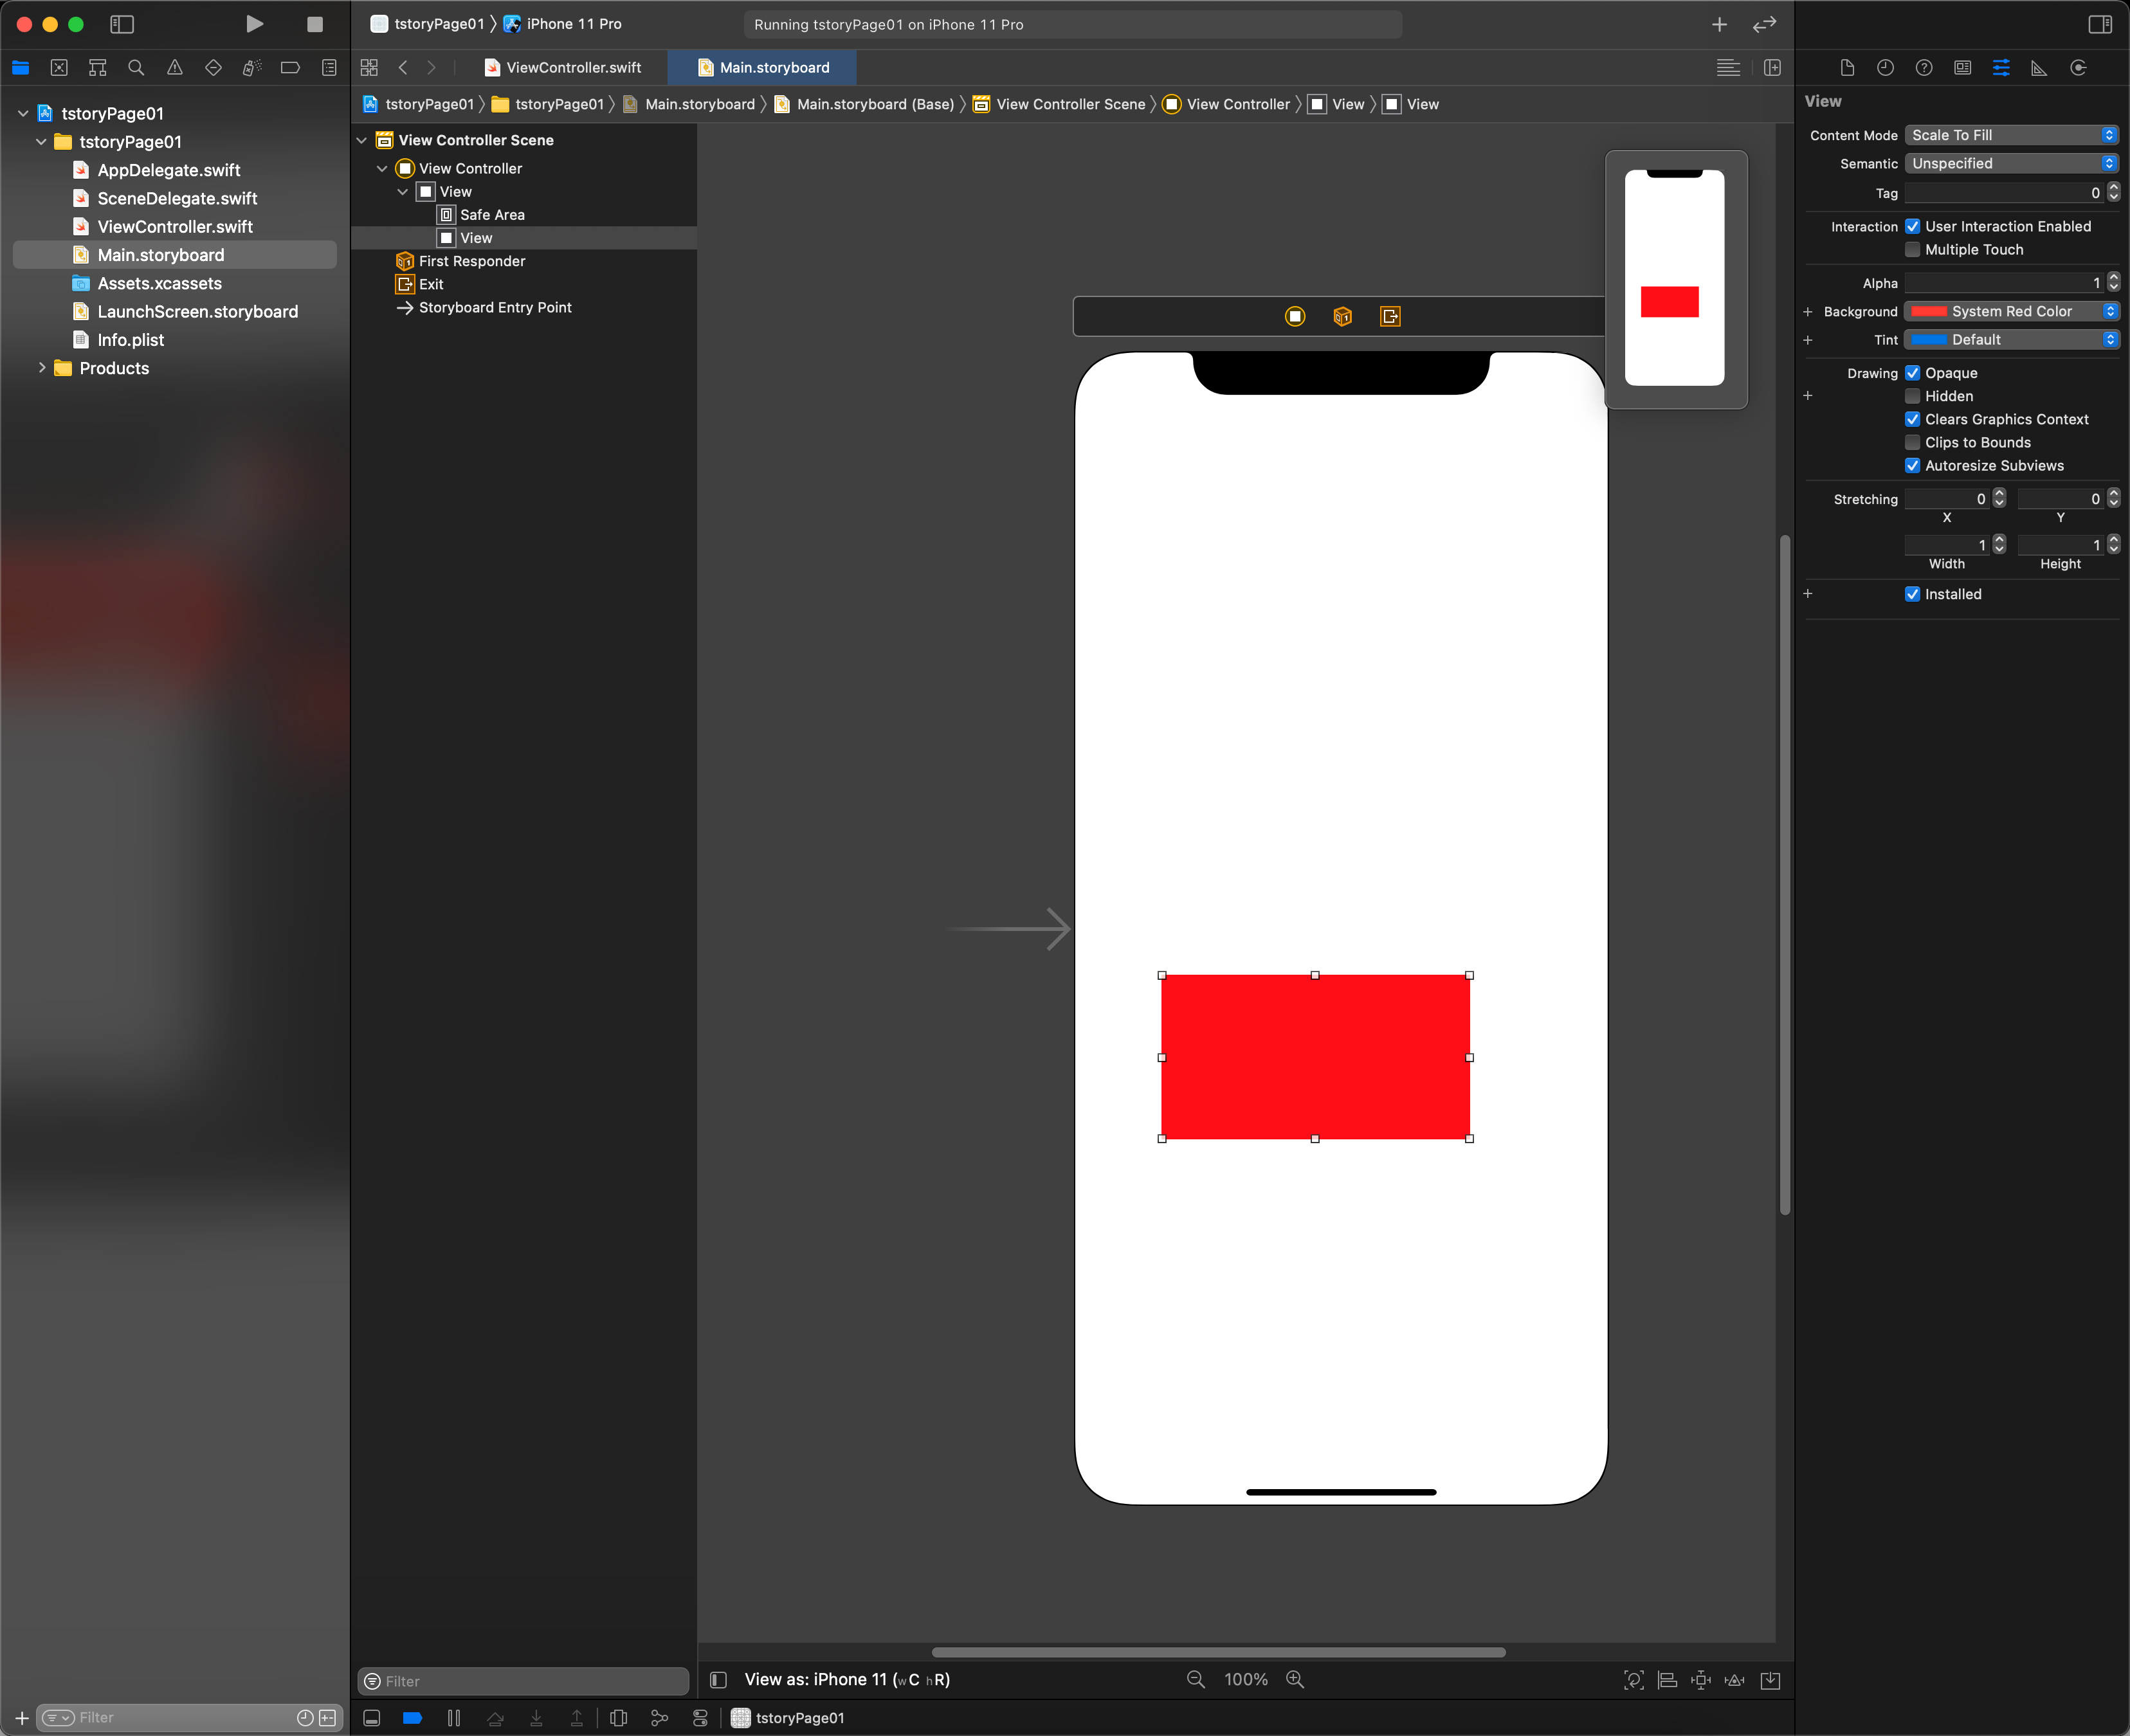Click the Run (play) button
Screen dimensions: 2130x1736
click(x=254, y=24)
